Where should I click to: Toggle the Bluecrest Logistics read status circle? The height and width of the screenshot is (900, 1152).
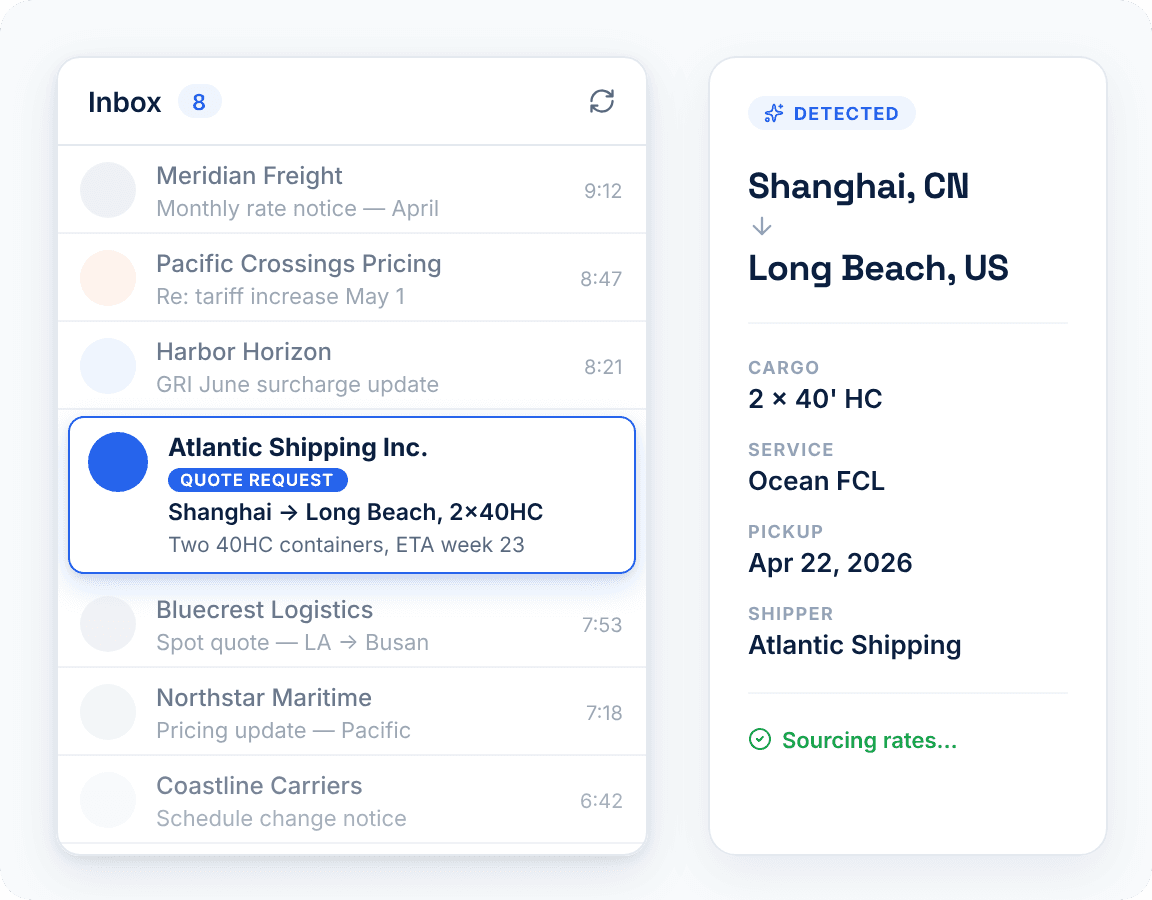coord(108,624)
